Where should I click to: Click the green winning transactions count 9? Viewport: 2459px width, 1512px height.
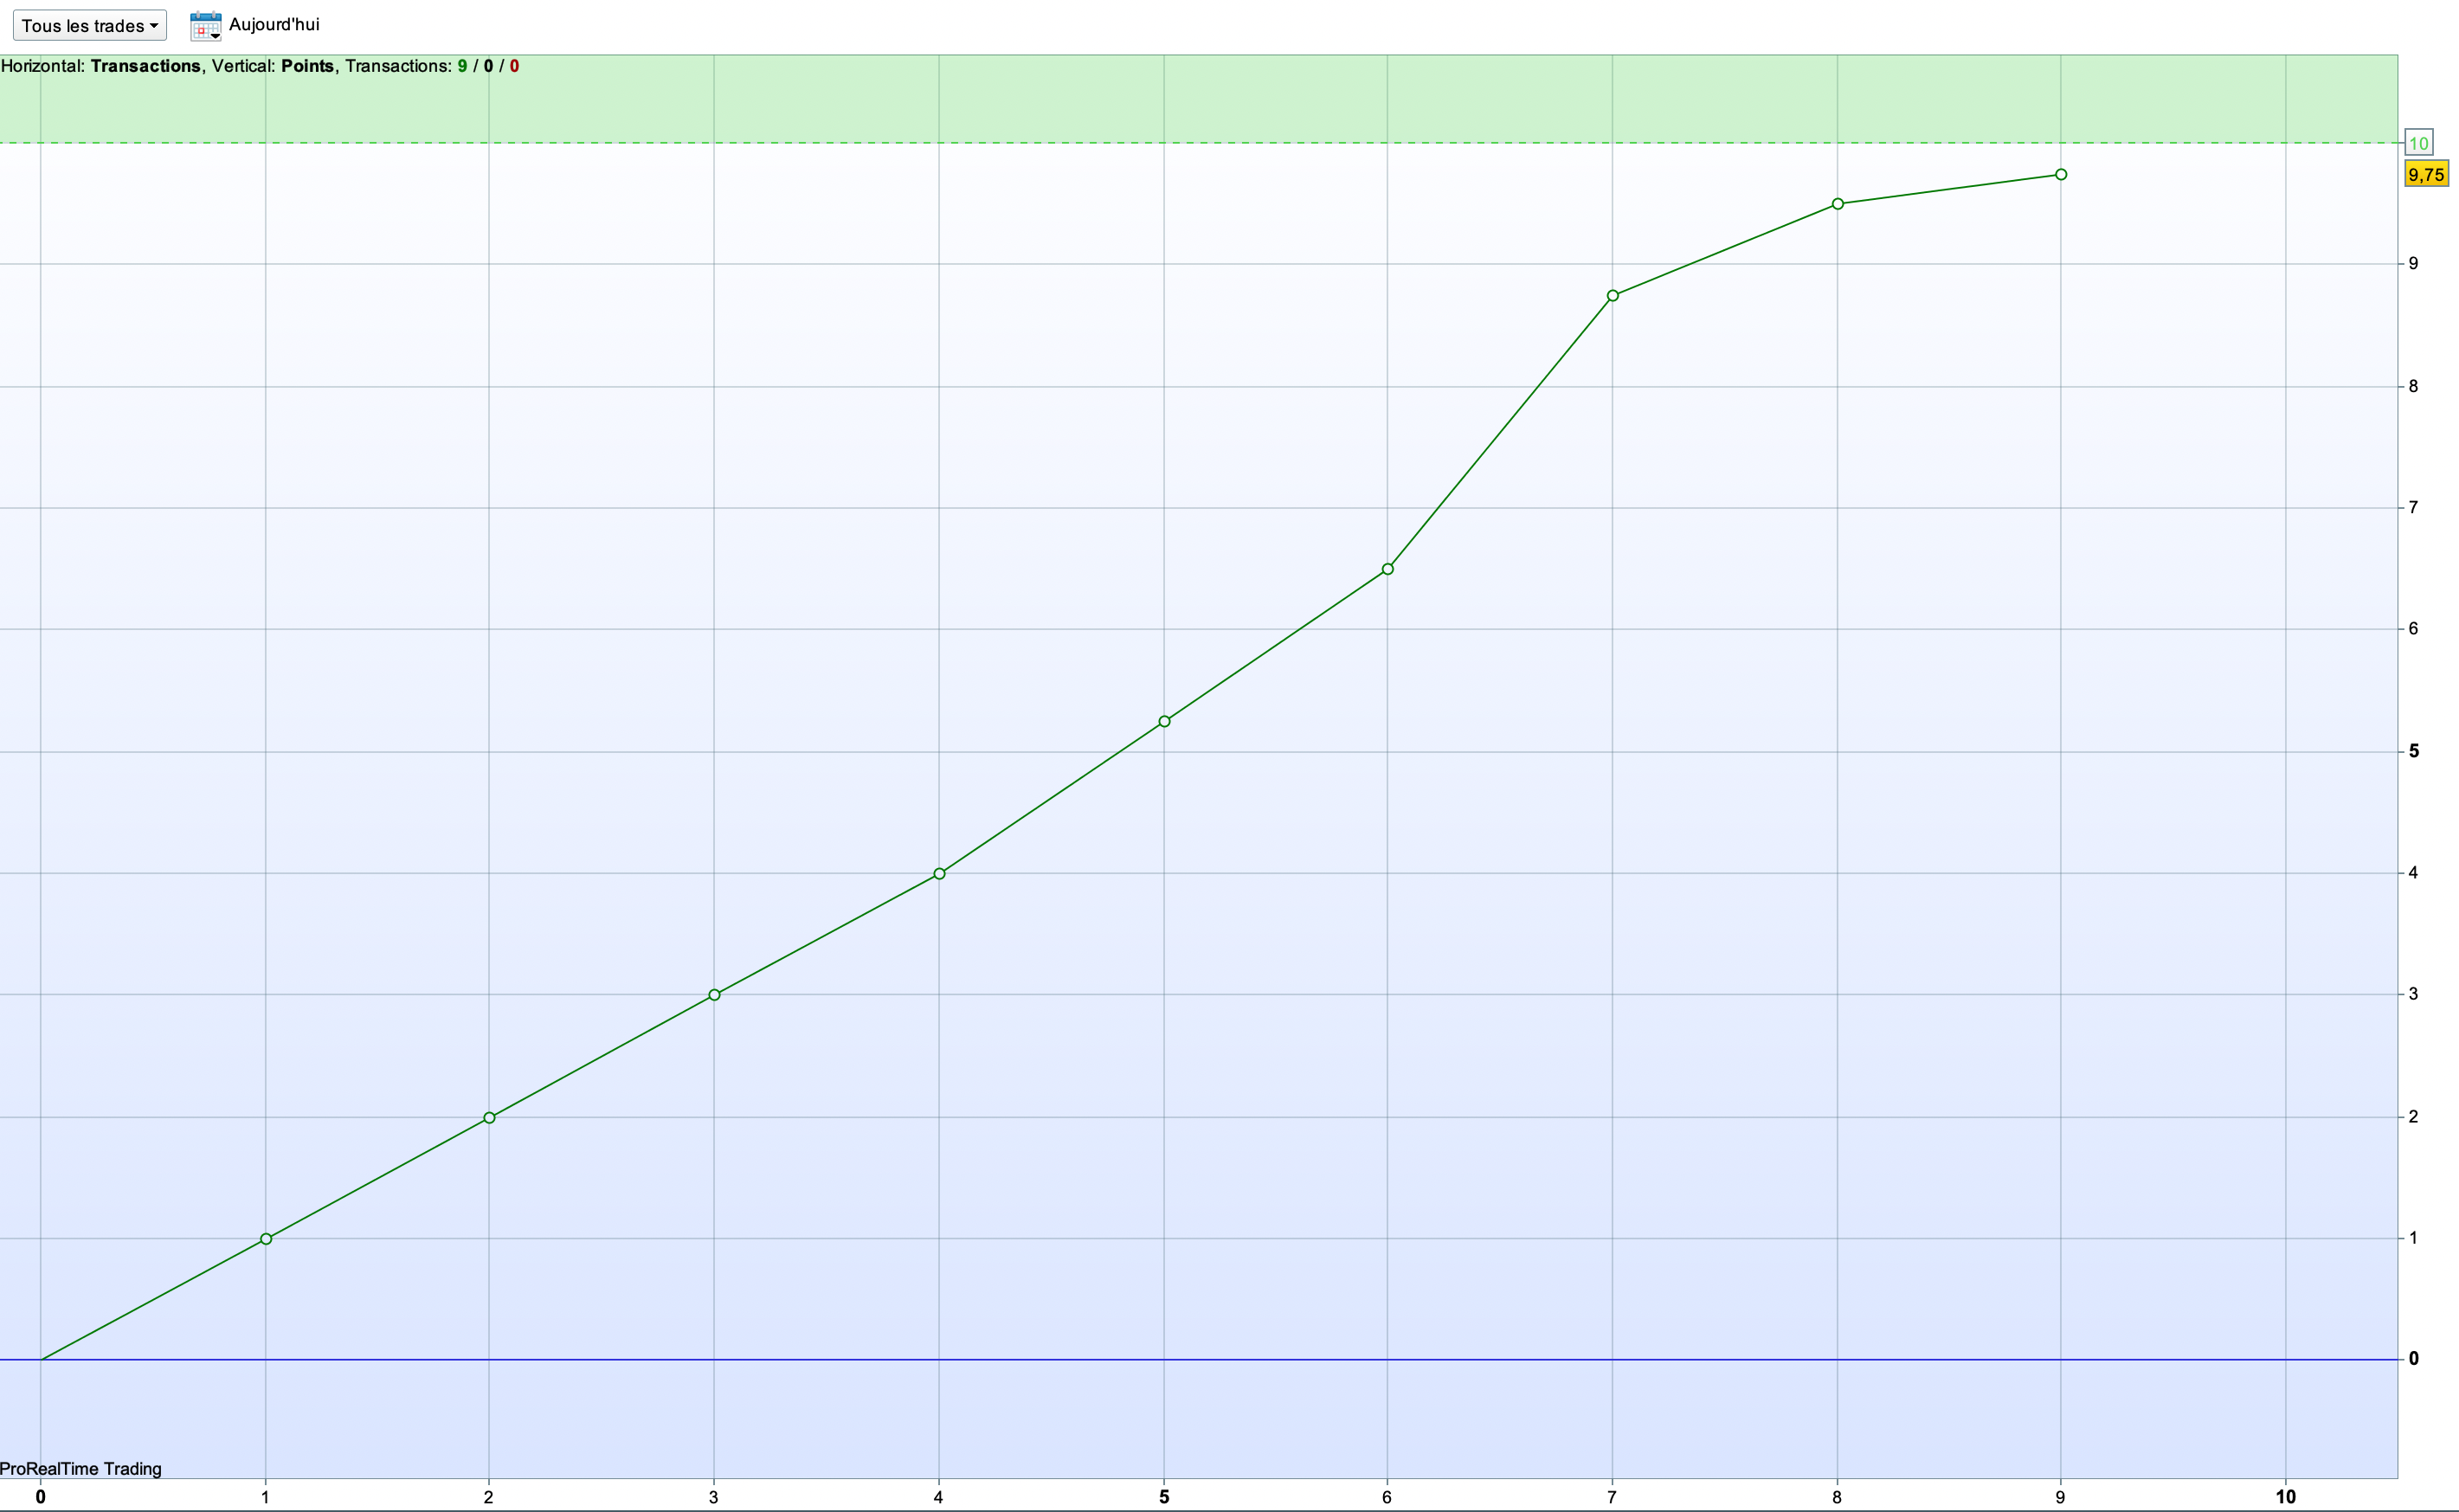pyautogui.click(x=462, y=66)
